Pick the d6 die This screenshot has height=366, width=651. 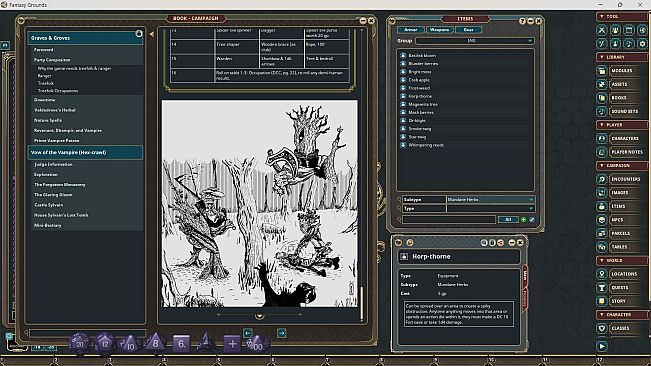click(181, 344)
